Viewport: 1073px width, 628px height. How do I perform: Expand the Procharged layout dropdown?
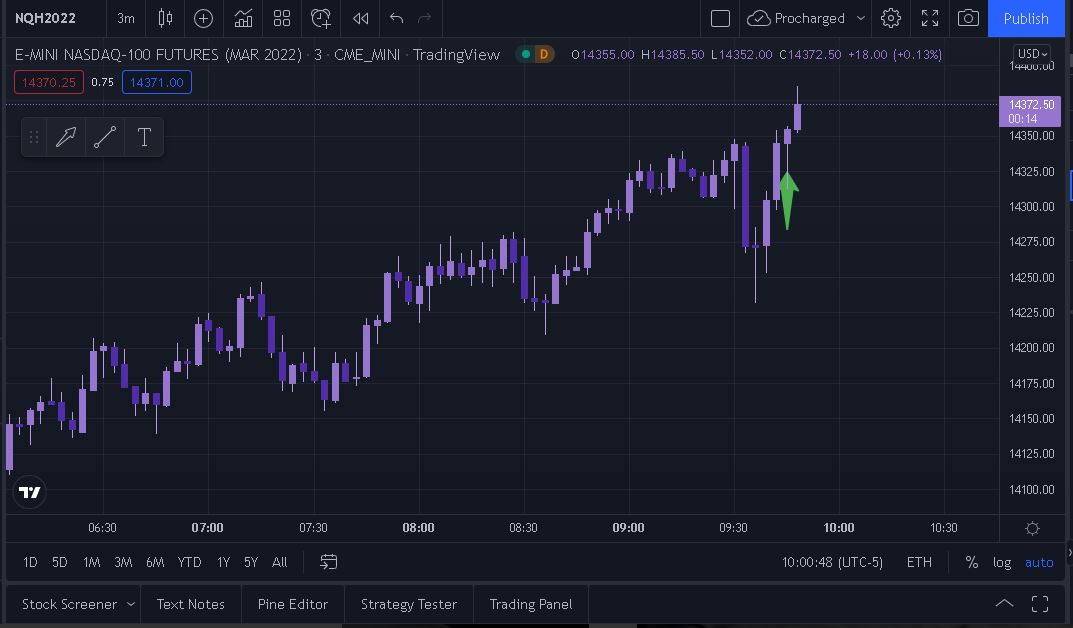coord(860,18)
